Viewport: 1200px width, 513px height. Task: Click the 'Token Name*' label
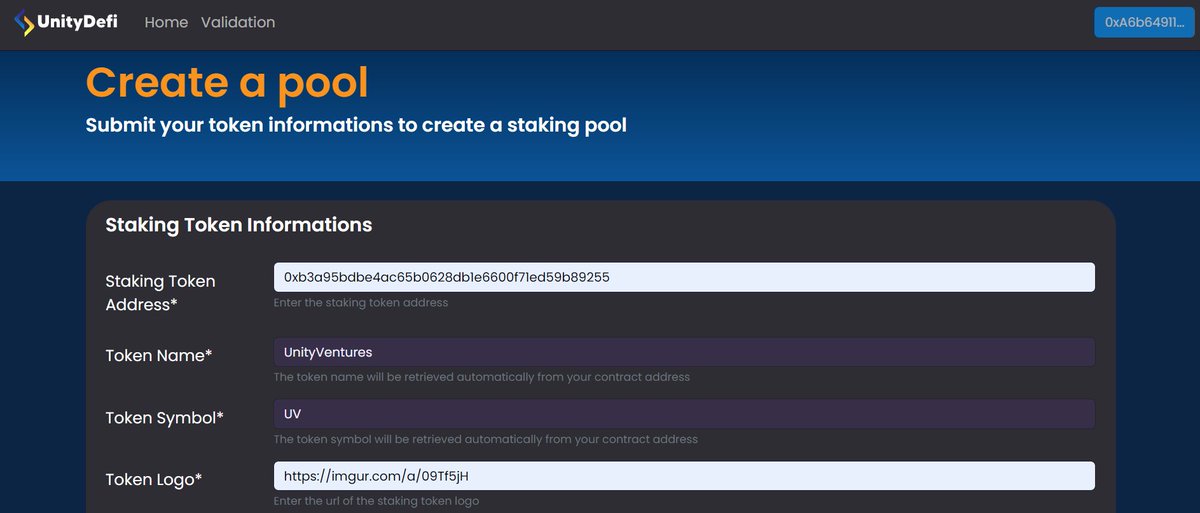point(159,355)
